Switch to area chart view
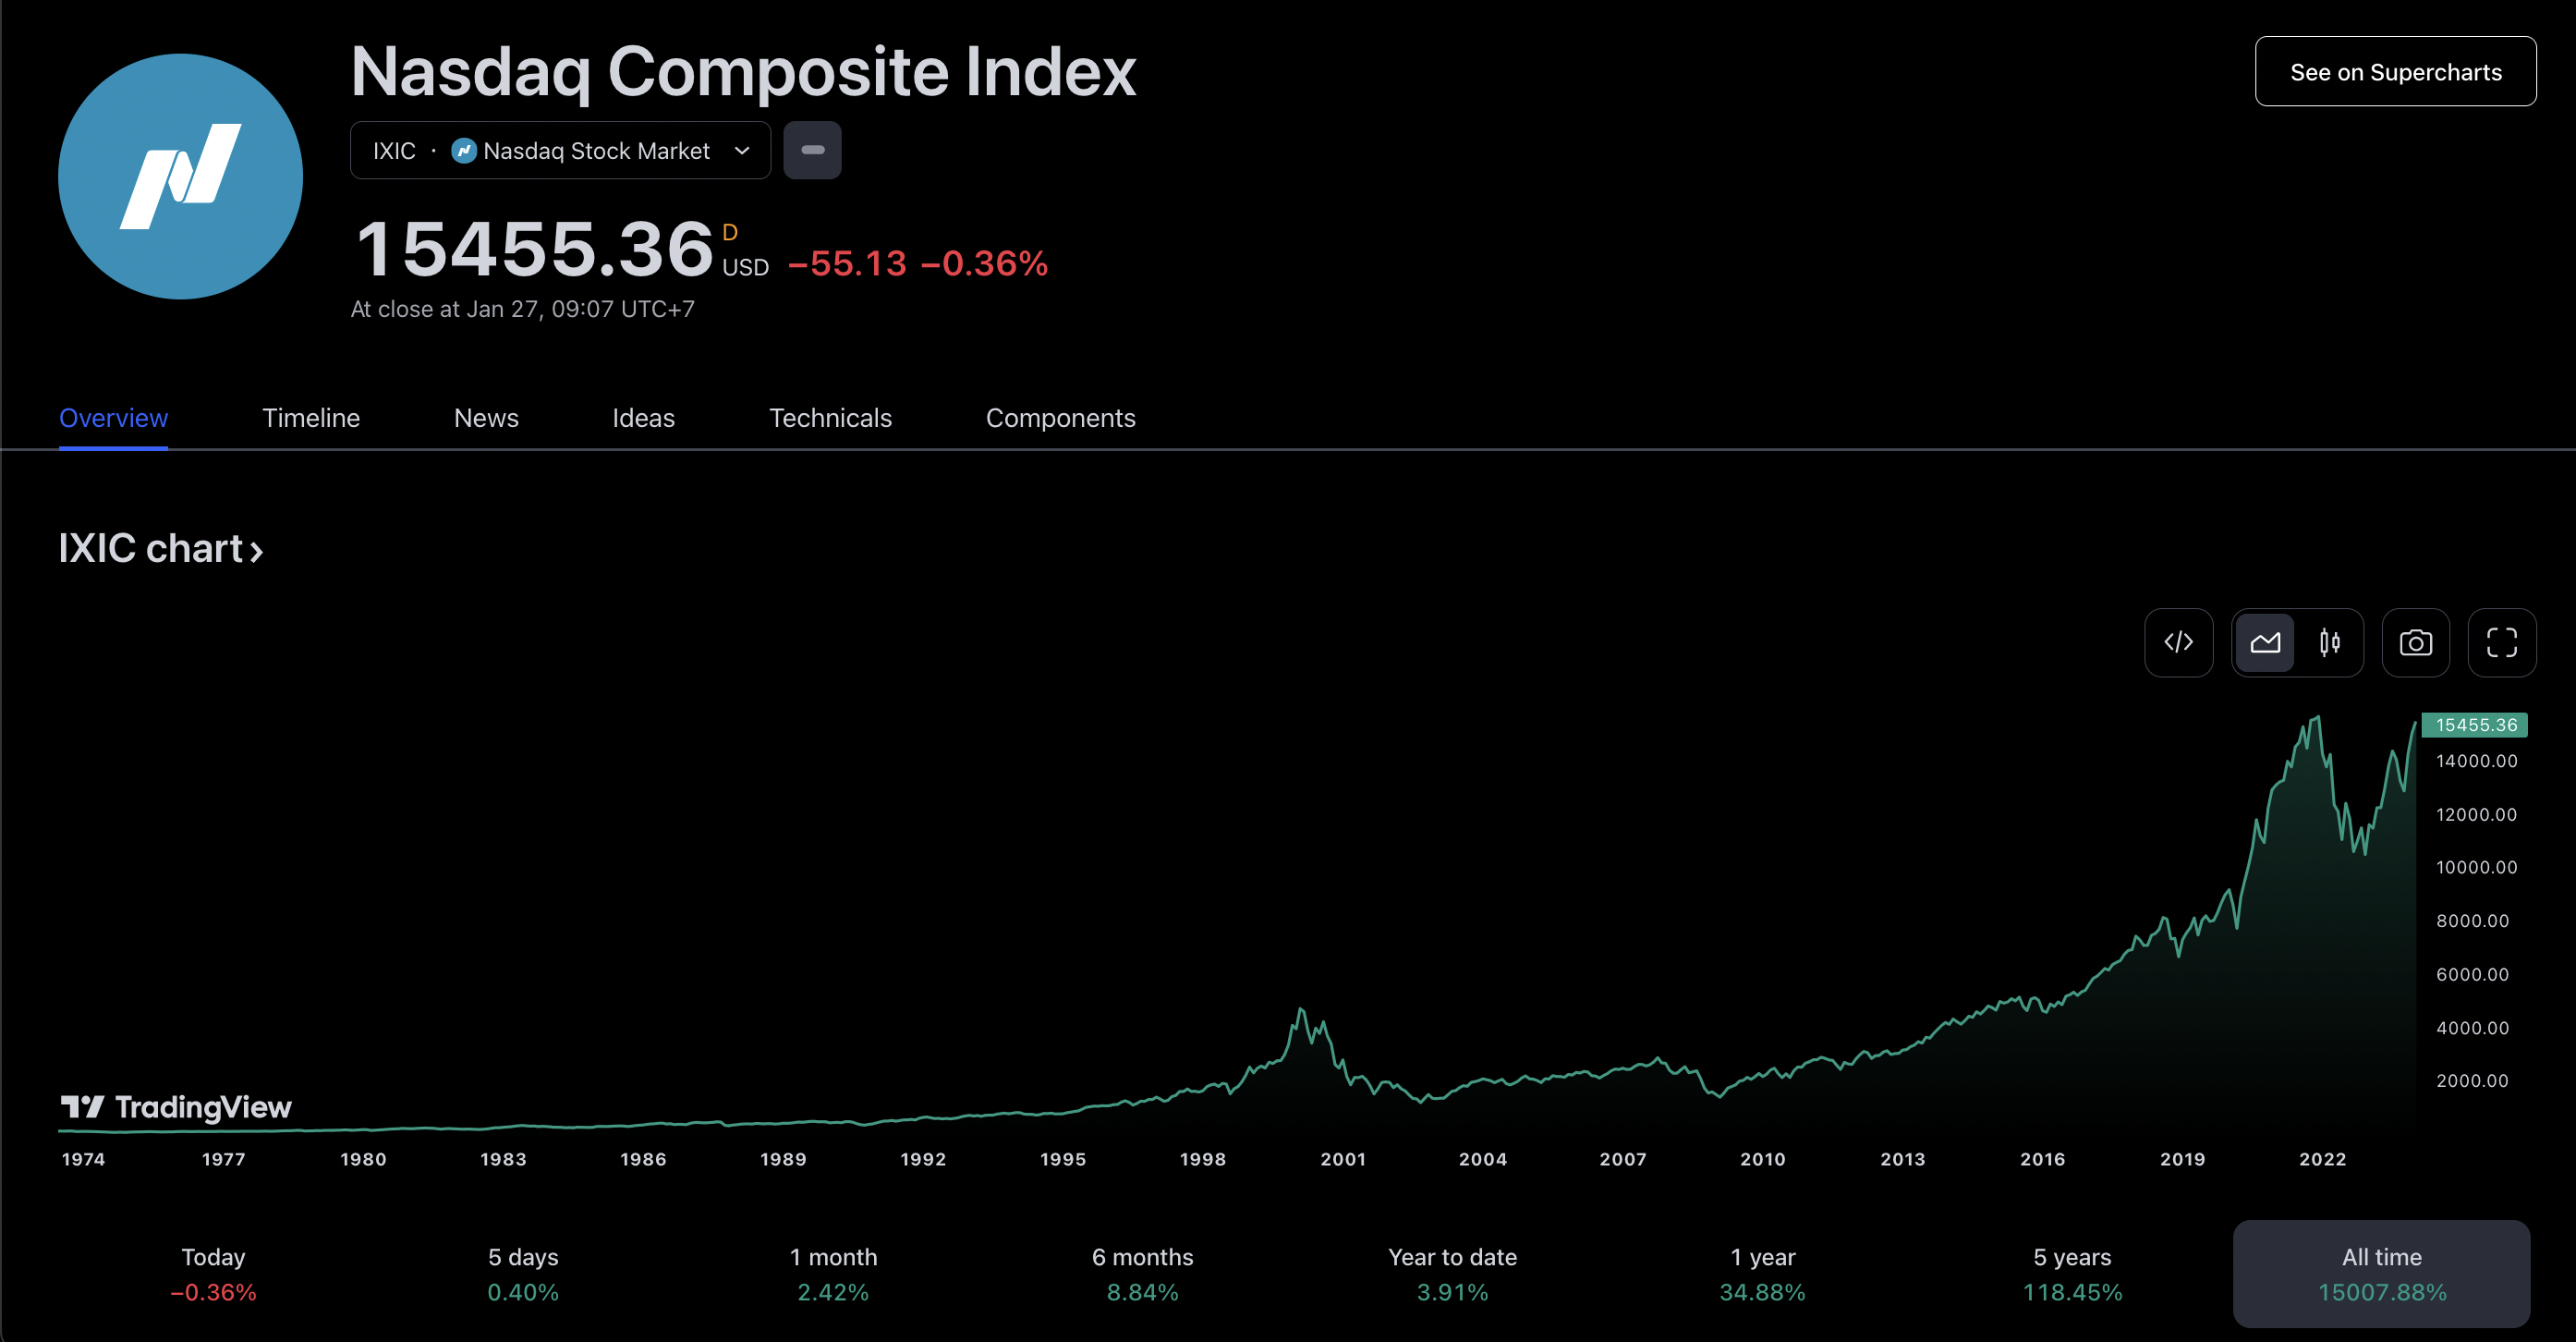 point(2265,642)
